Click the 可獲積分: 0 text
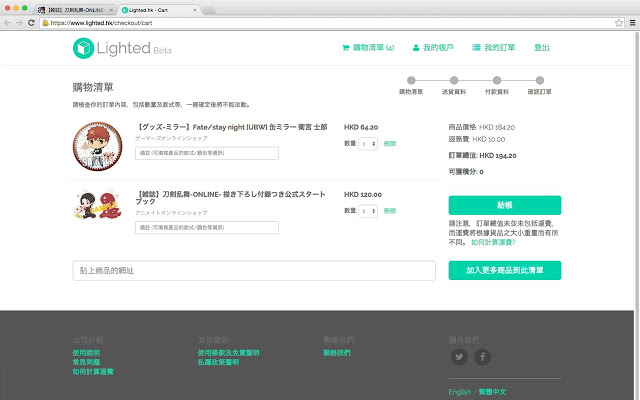640x400 pixels. pyautogui.click(x=466, y=172)
